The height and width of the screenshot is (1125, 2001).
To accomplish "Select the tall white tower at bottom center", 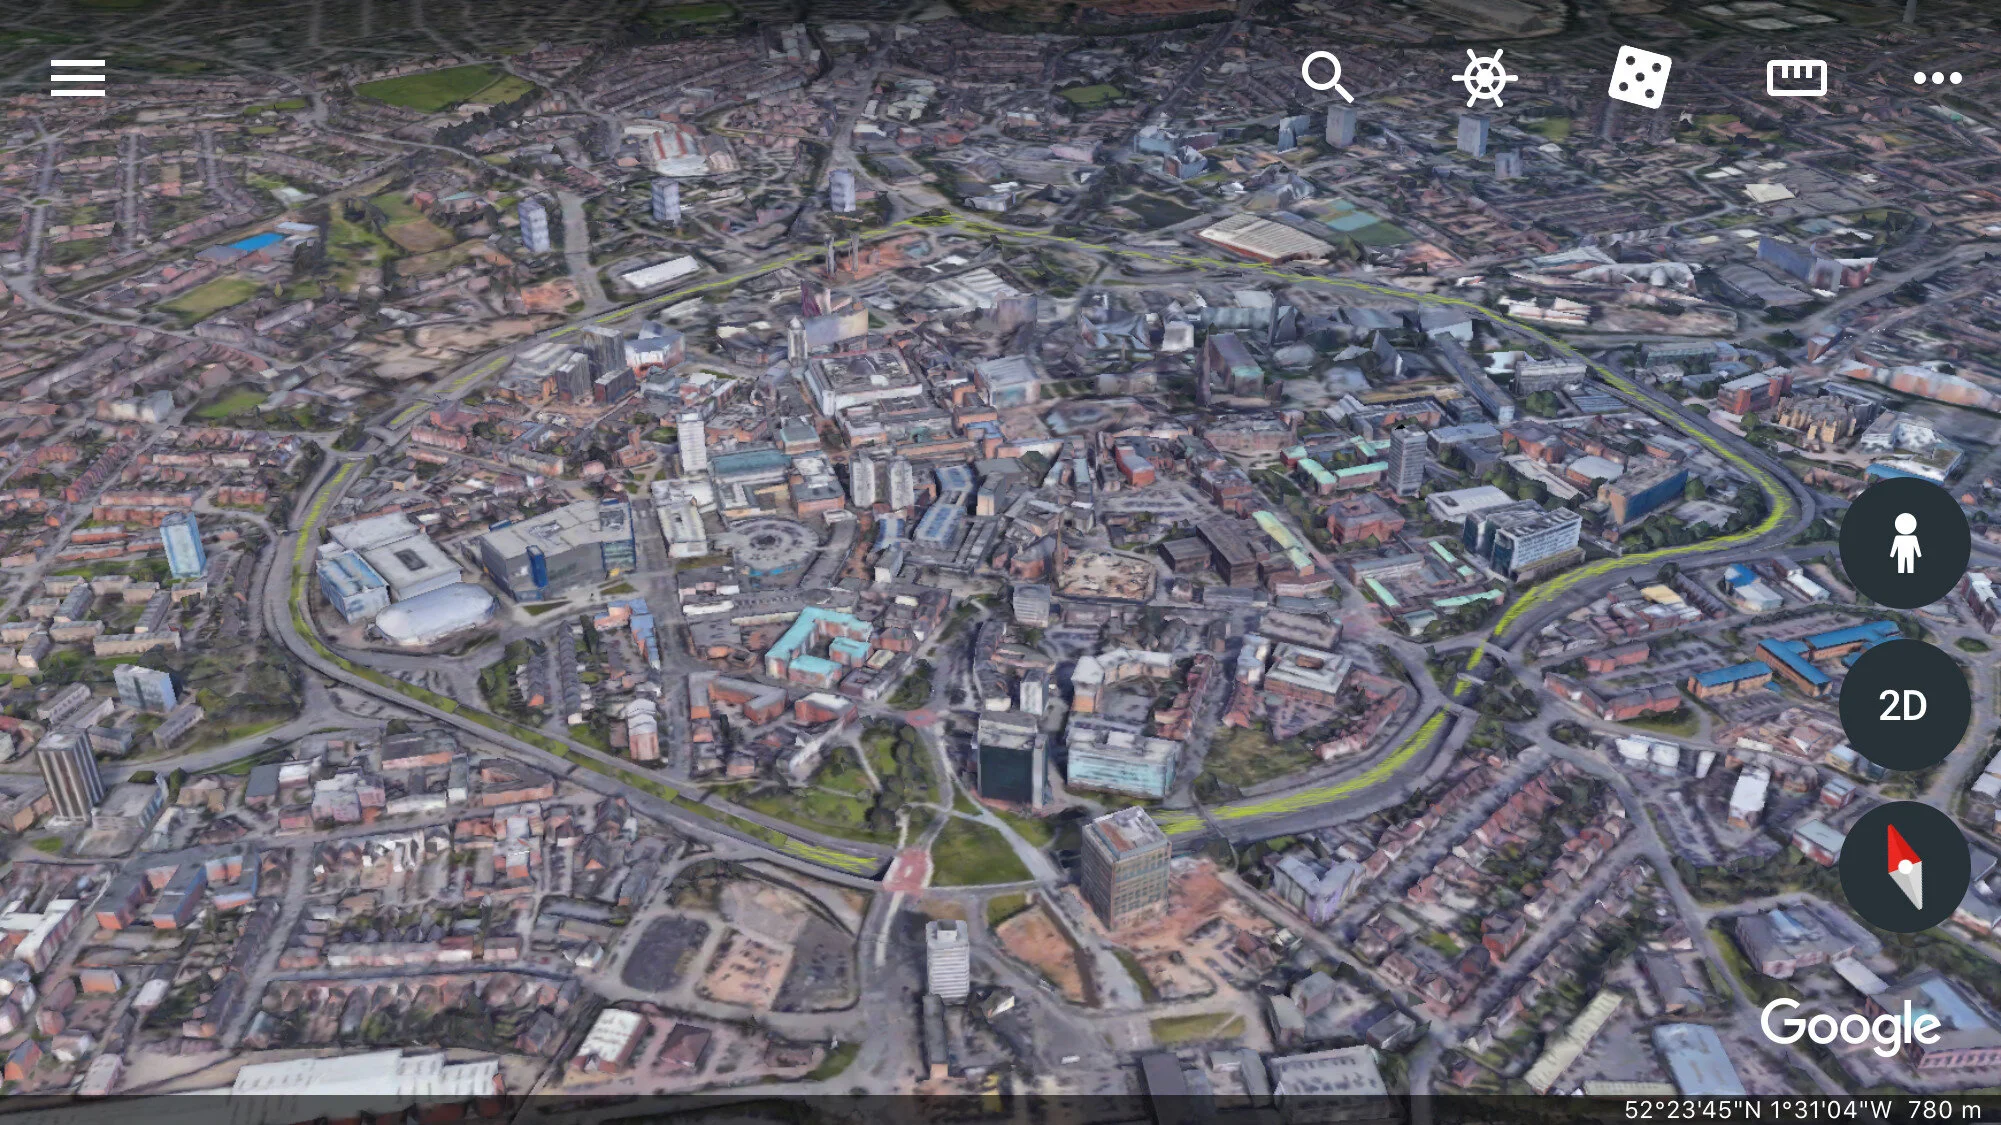I will click(x=946, y=960).
